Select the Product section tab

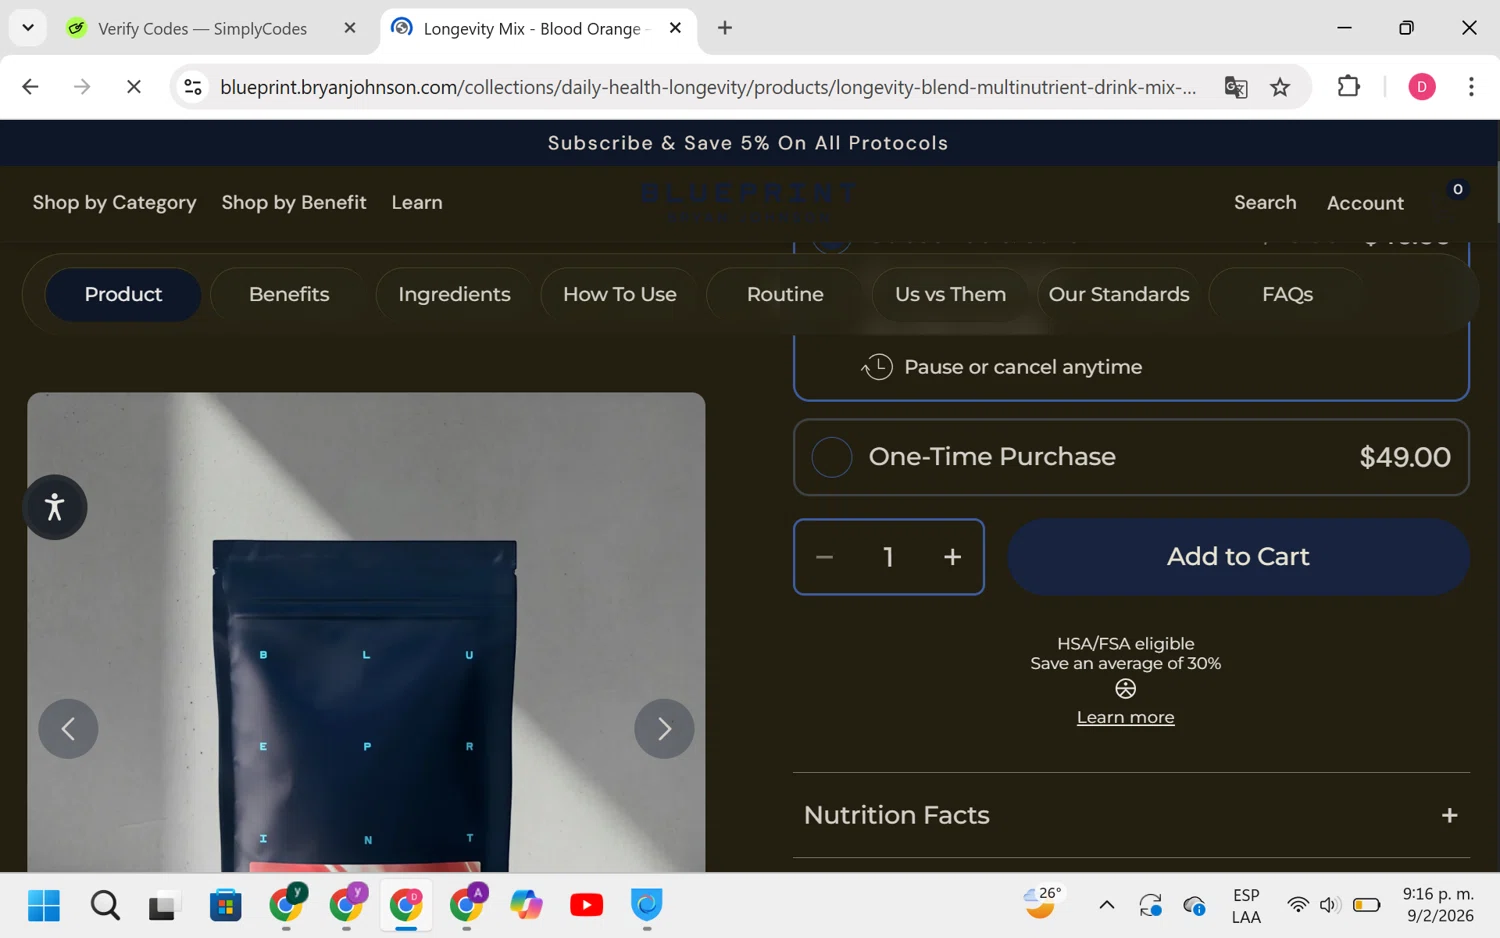click(123, 294)
